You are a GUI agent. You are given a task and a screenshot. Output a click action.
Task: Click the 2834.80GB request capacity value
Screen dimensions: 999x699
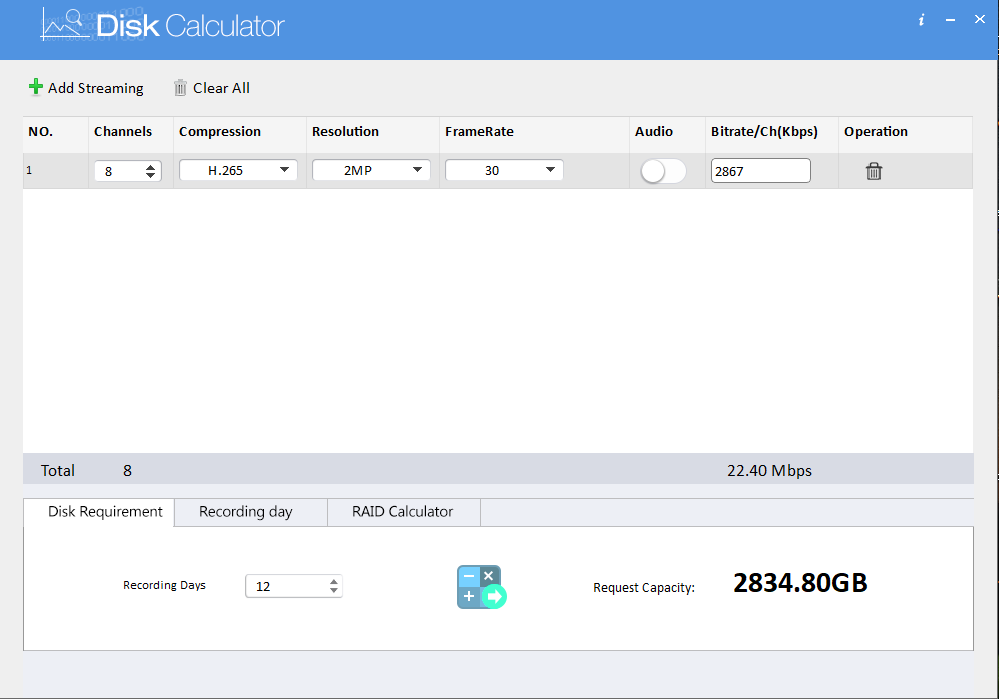click(x=800, y=582)
